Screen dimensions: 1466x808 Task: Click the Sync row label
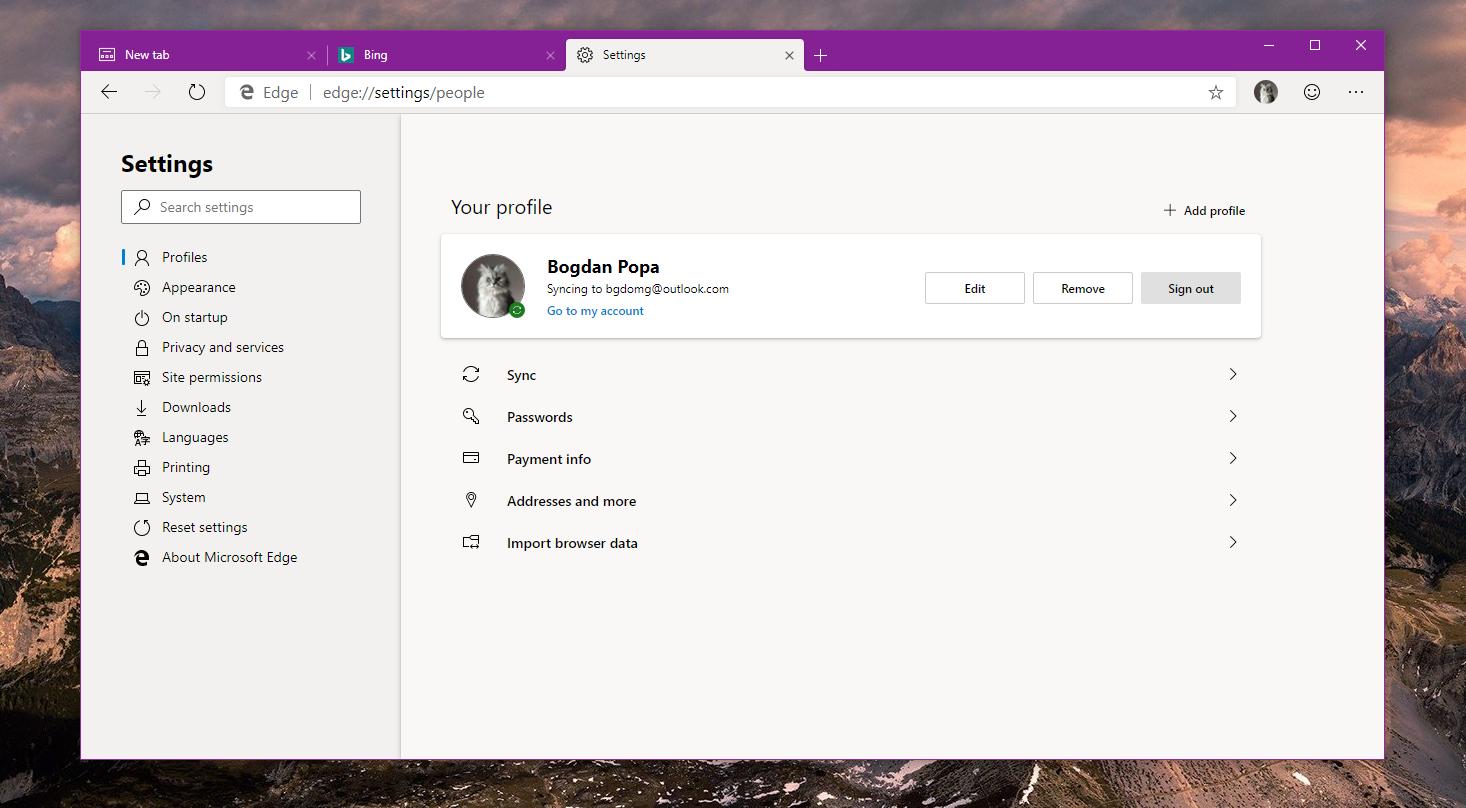coord(521,375)
